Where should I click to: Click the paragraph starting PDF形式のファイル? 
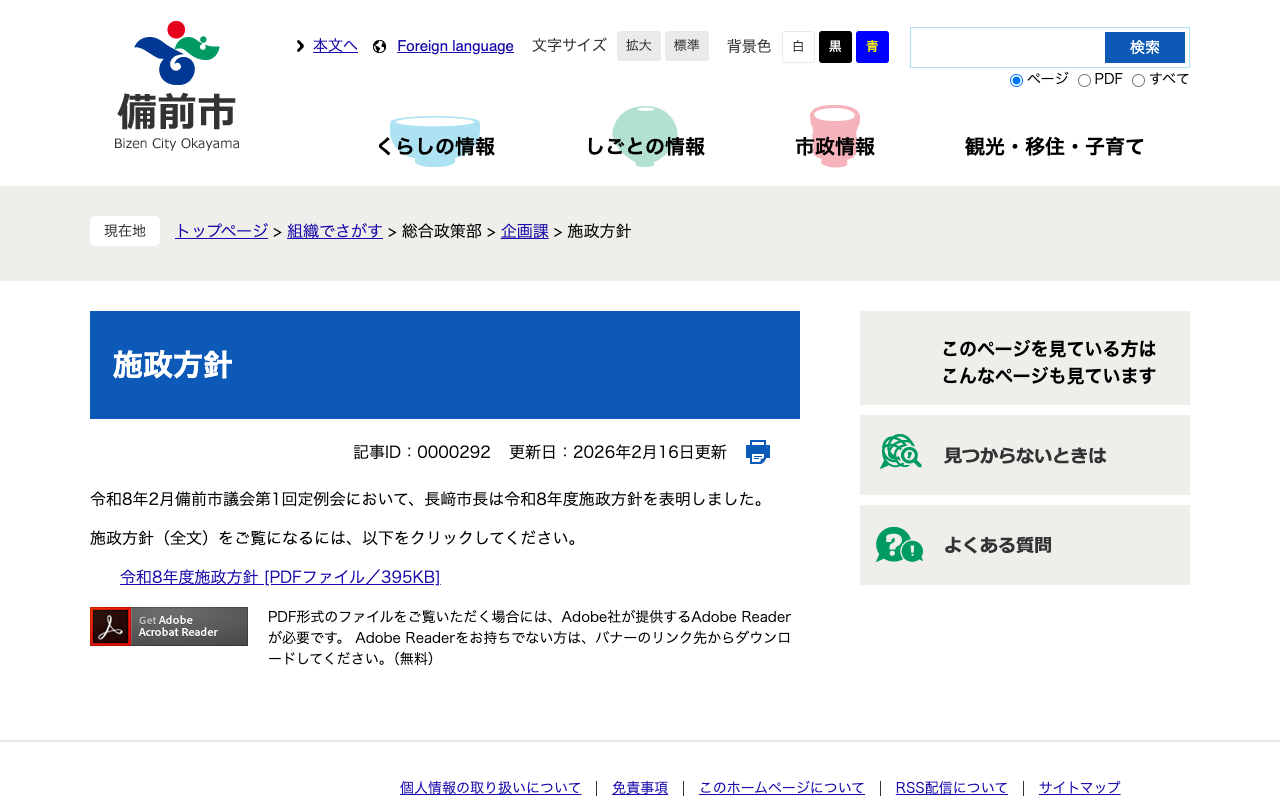point(530,637)
